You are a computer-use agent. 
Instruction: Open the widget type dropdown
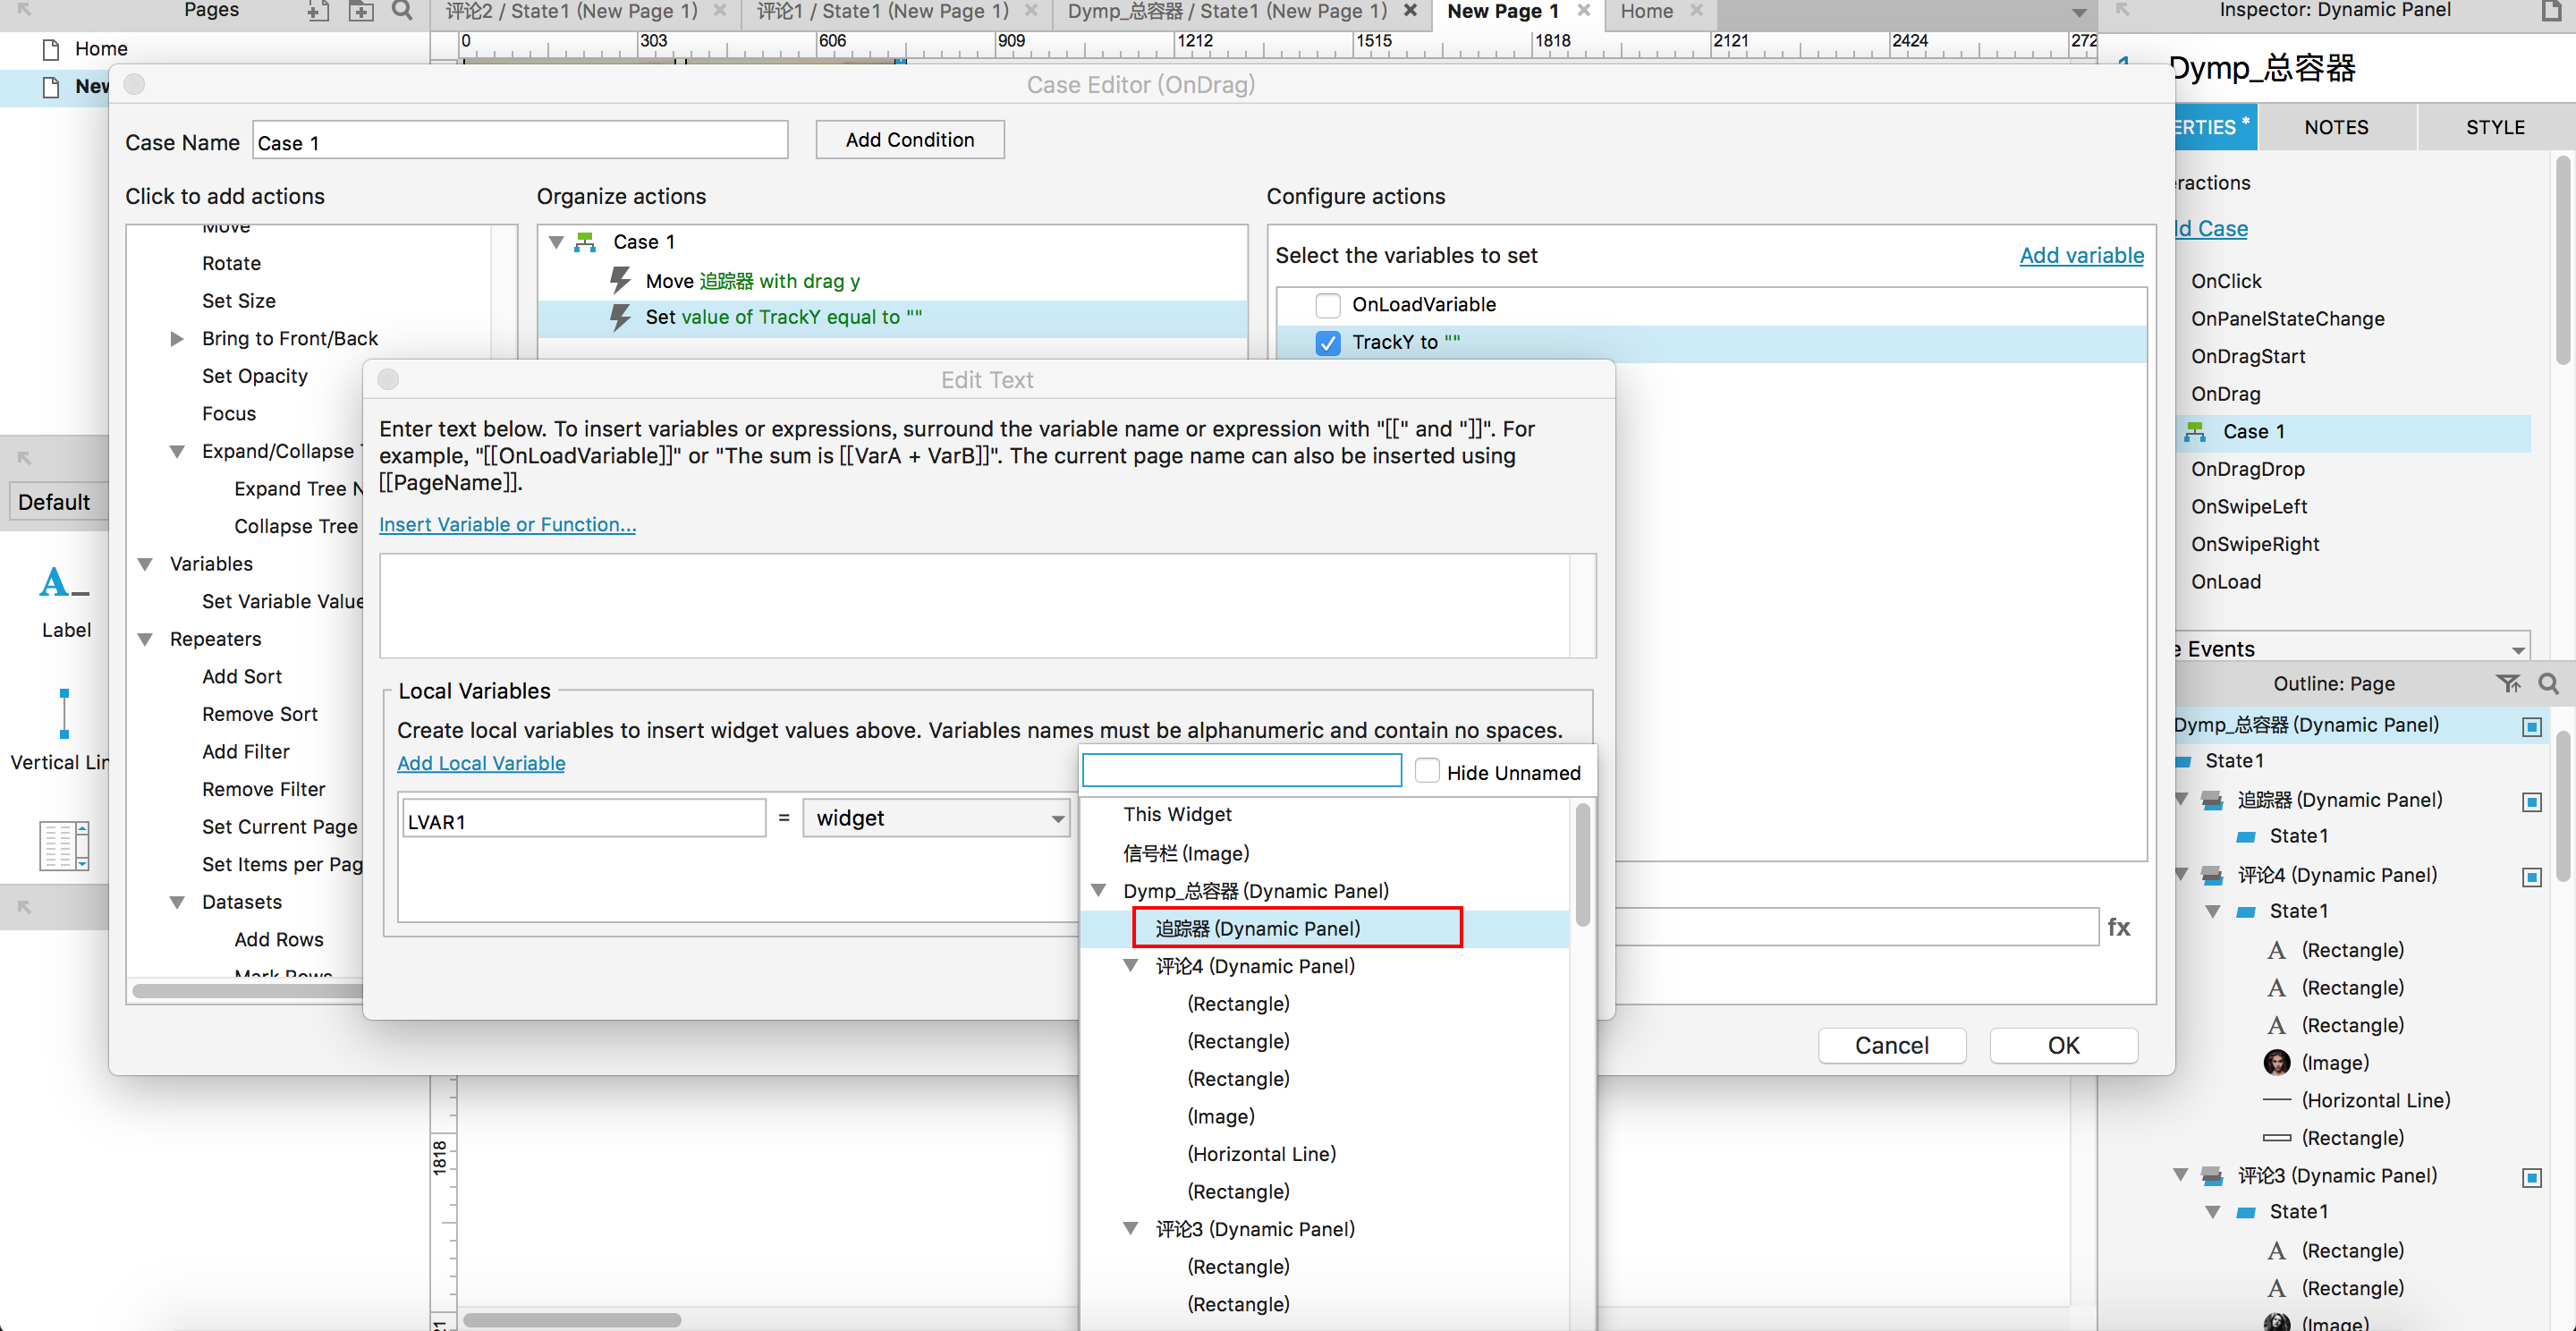[x=936, y=818]
